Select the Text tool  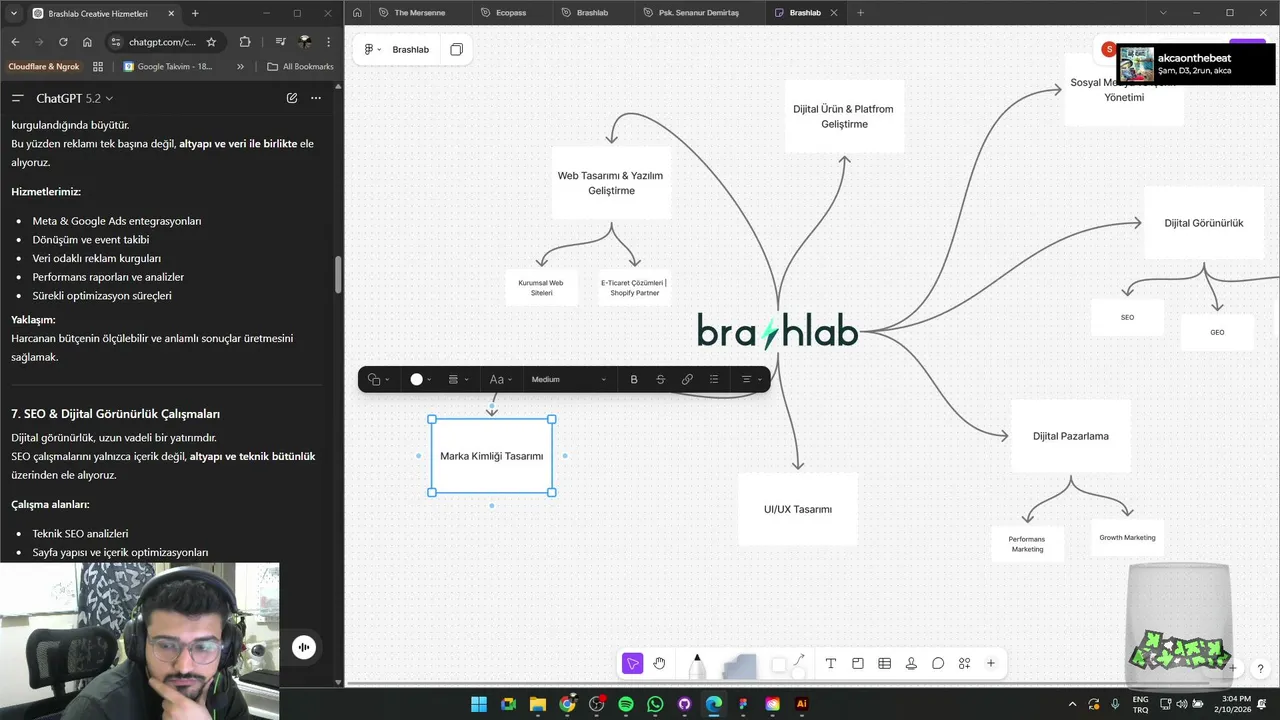(x=830, y=663)
